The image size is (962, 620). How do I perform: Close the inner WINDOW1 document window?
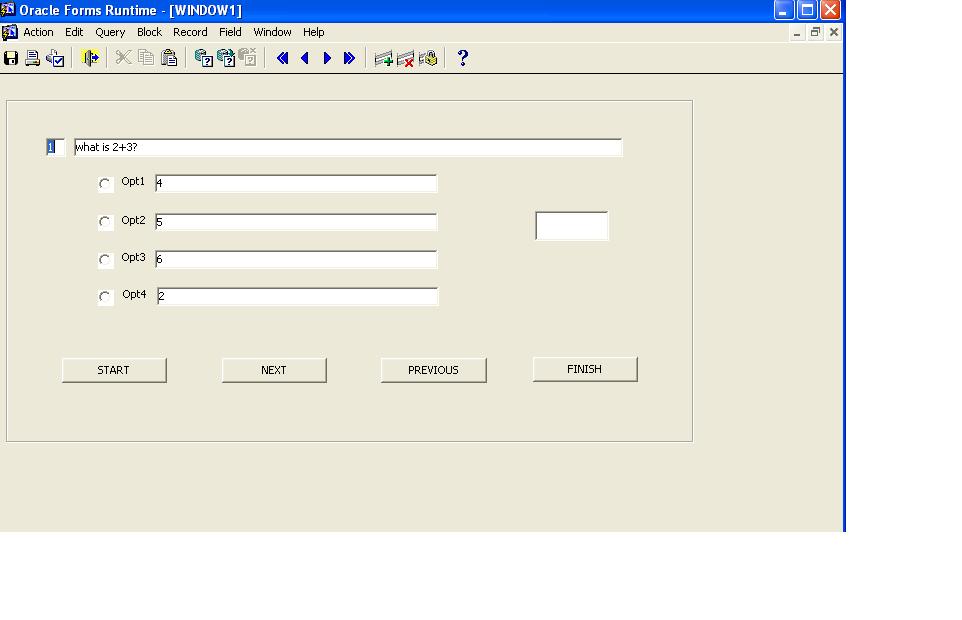(834, 33)
